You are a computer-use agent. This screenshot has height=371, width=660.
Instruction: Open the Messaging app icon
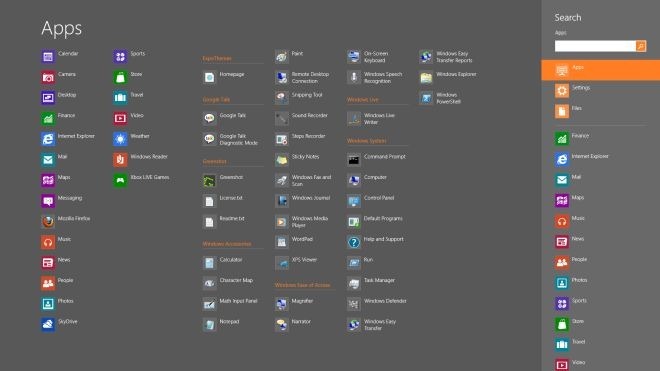[48, 201]
